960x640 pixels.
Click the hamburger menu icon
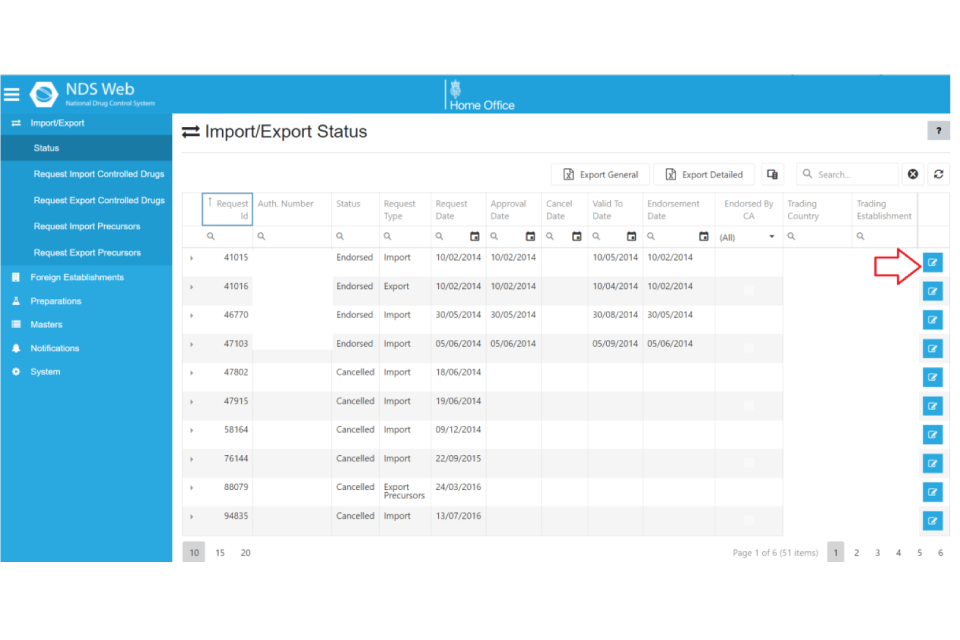[12, 95]
